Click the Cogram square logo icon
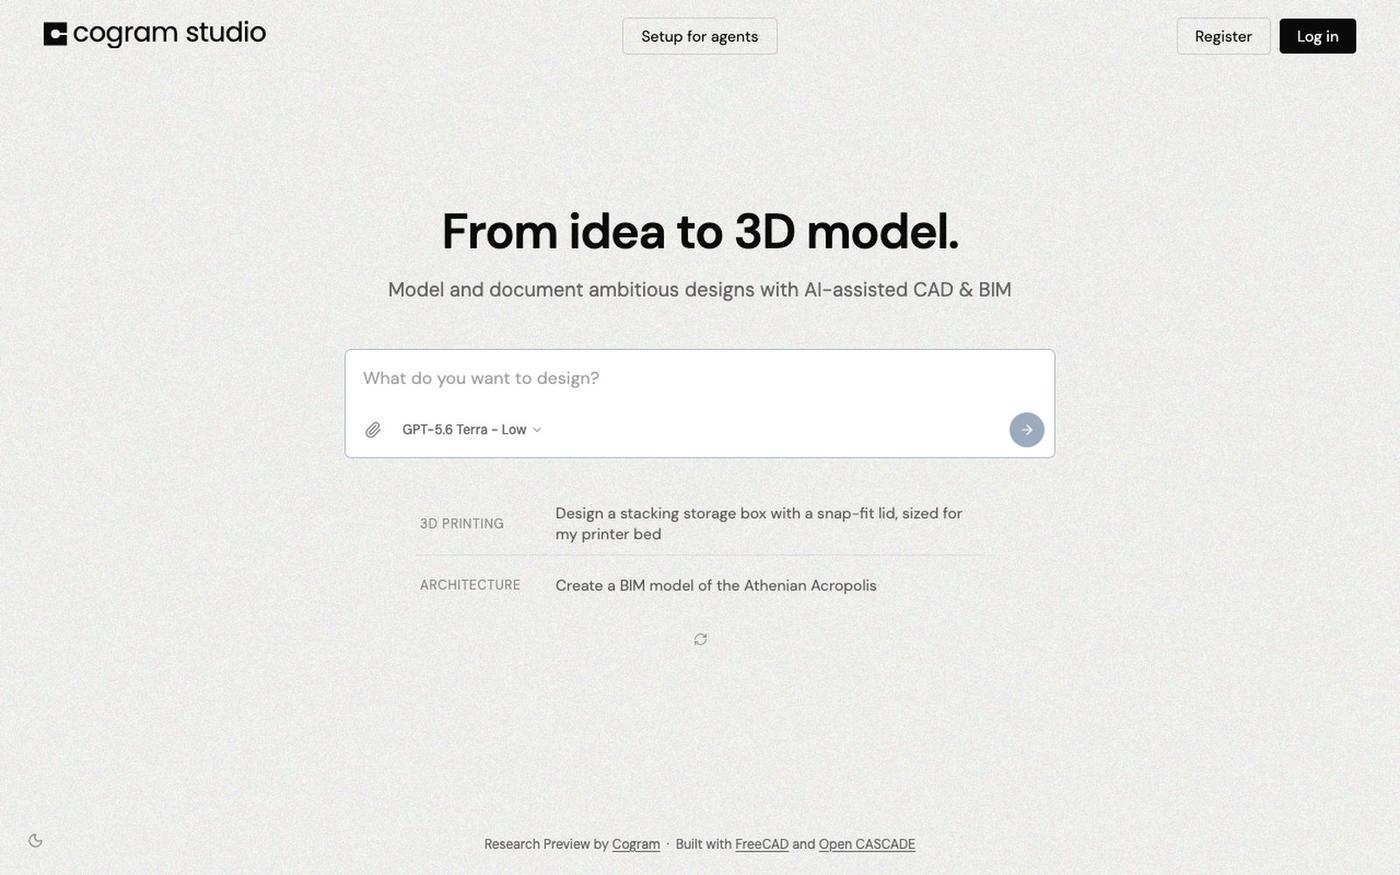Image resolution: width=1400 pixels, height=875 pixels. (55, 34)
